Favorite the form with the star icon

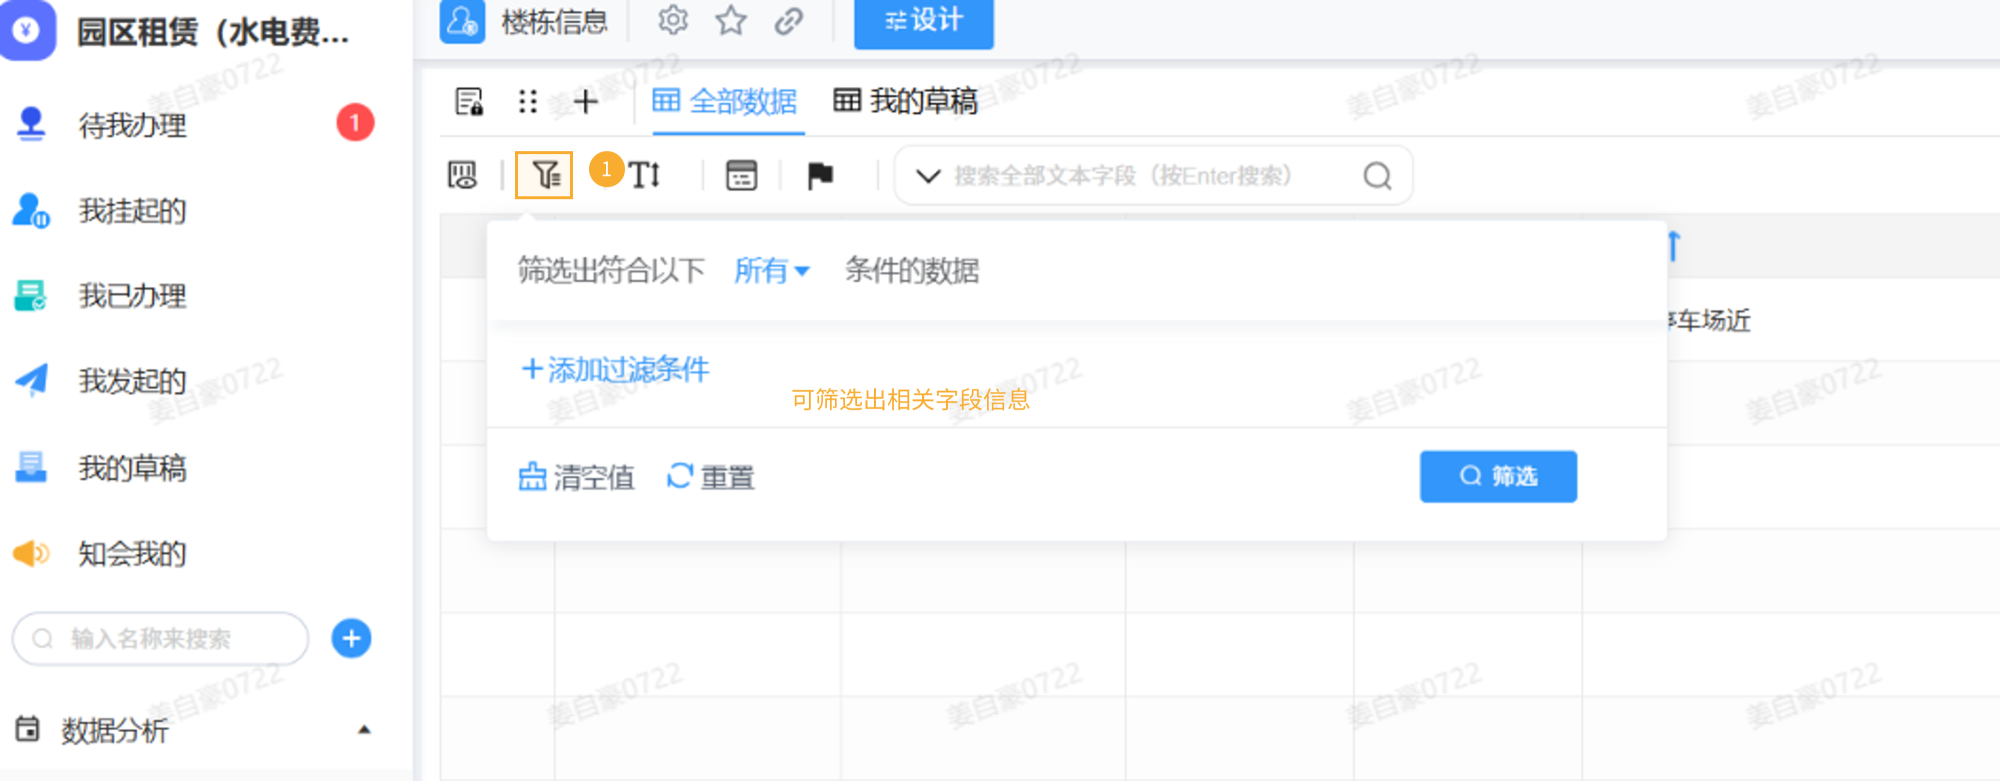click(731, 20)
